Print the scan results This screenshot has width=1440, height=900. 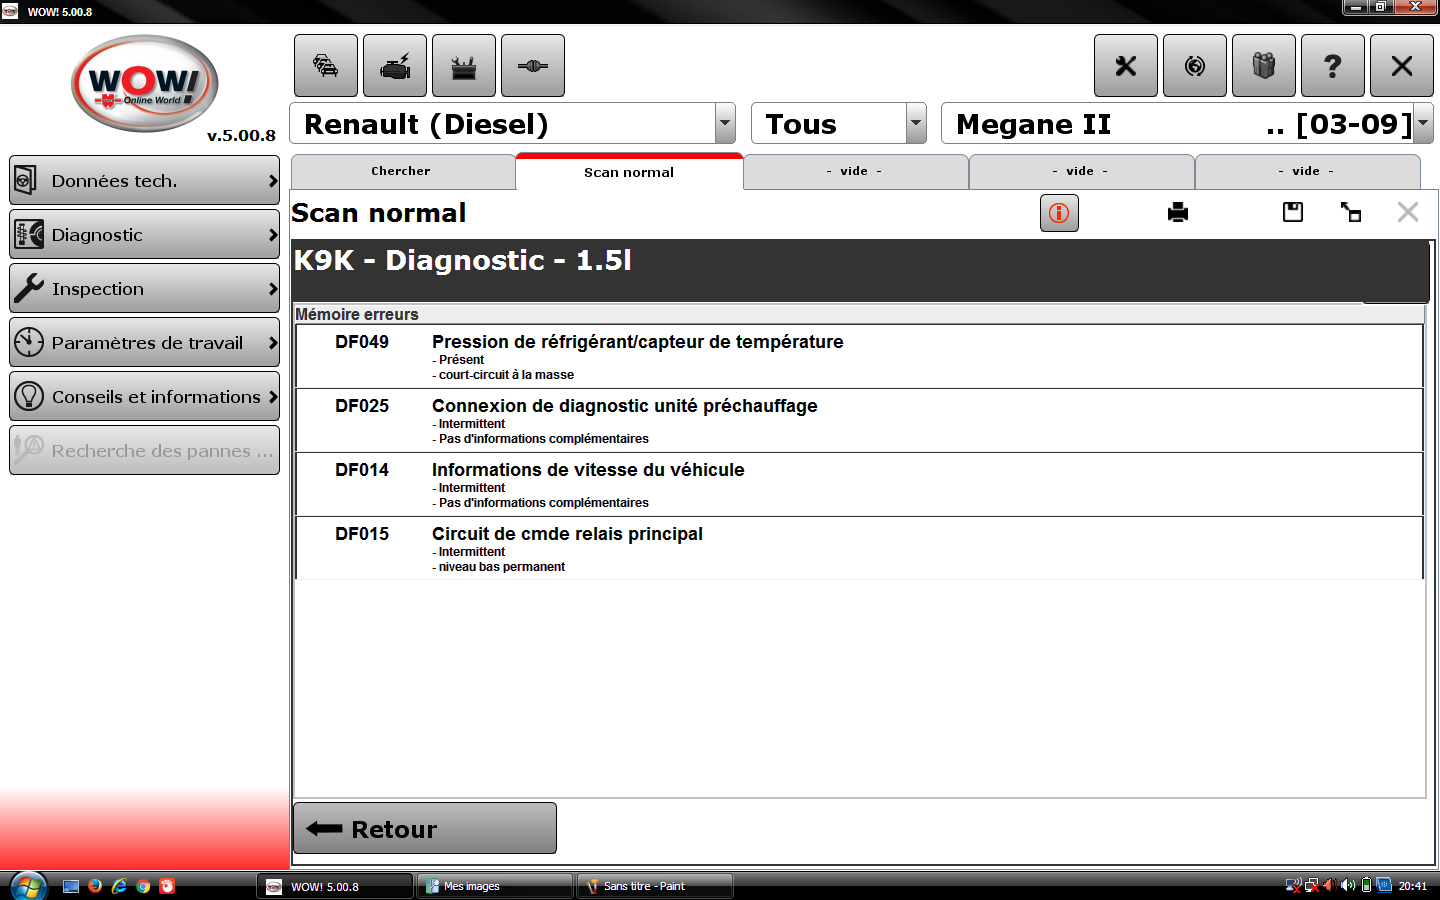click(x=1178, y=212)
